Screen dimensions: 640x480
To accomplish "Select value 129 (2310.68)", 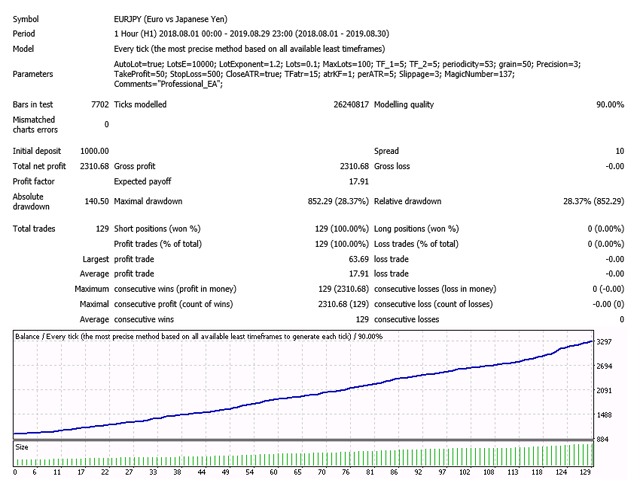I will point(344,289).
